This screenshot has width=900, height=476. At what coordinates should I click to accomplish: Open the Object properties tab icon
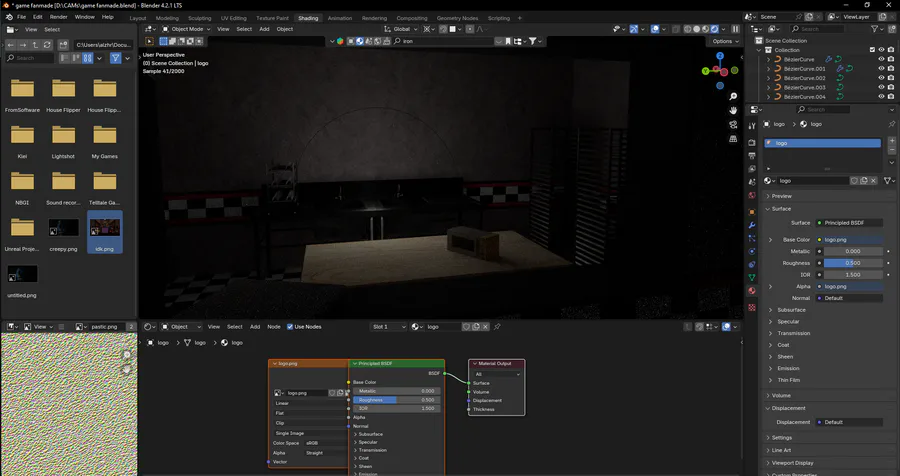(752, 212)
